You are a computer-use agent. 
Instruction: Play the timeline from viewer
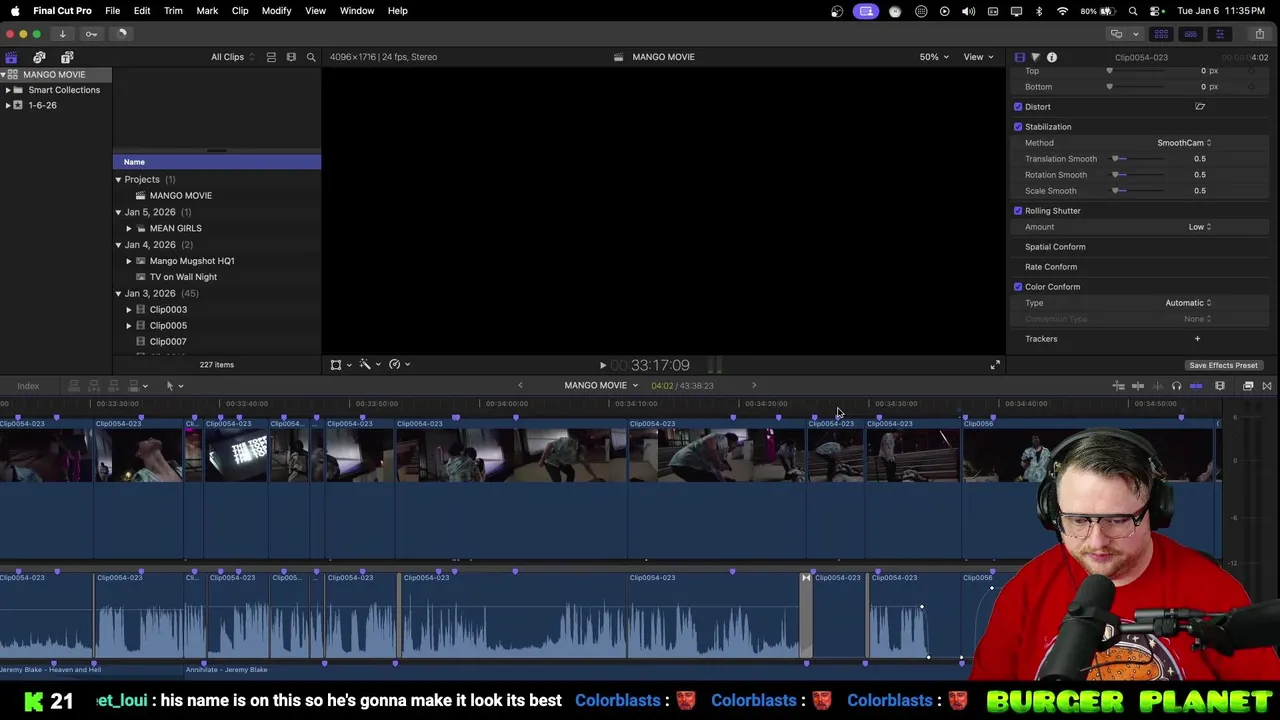[x=602, y=366]
